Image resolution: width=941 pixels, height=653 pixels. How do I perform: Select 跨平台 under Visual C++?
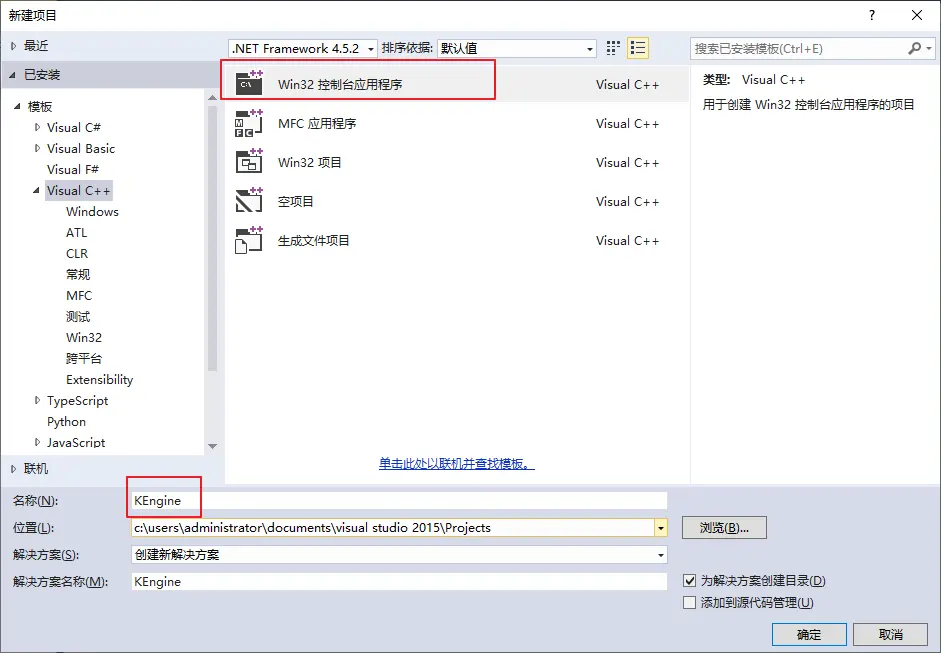(x=84, y=358)
